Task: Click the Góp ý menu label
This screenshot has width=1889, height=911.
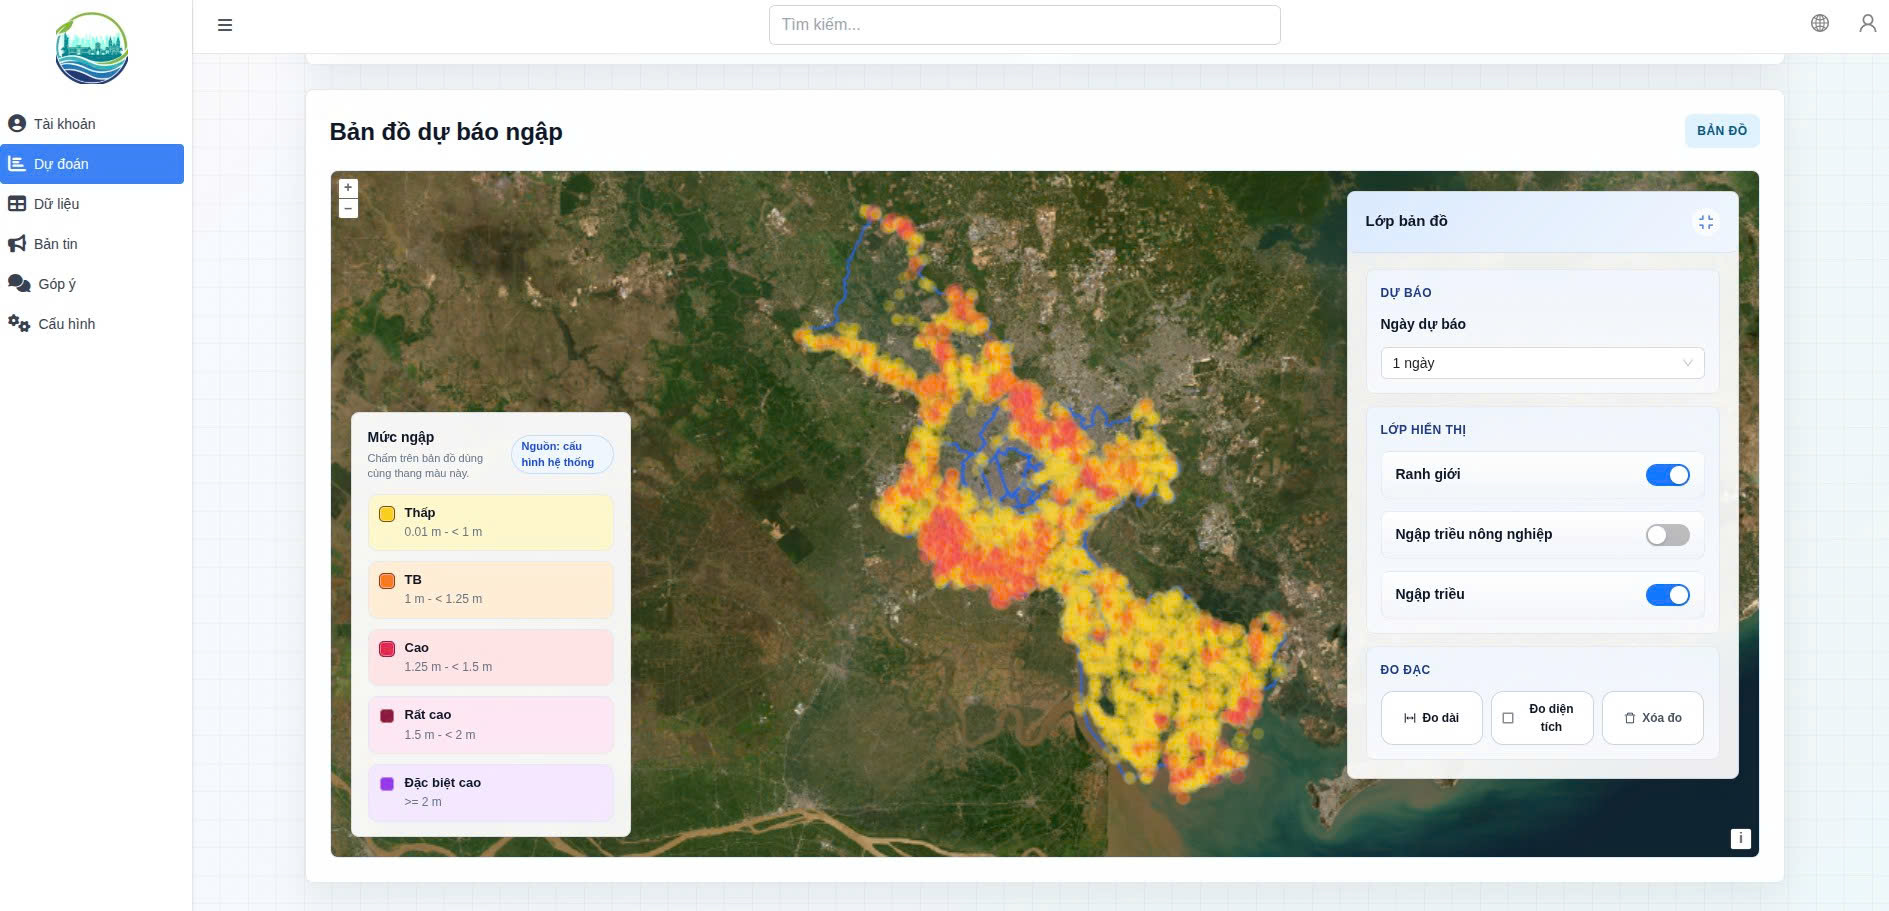Action: coord(57,284)
